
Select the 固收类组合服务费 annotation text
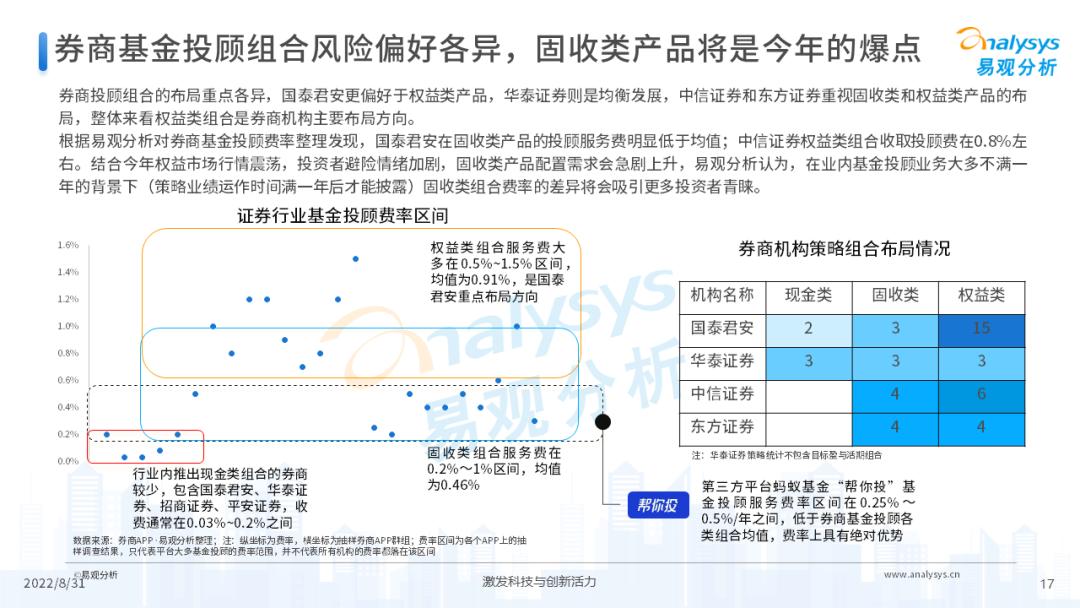tap(494, 469)
